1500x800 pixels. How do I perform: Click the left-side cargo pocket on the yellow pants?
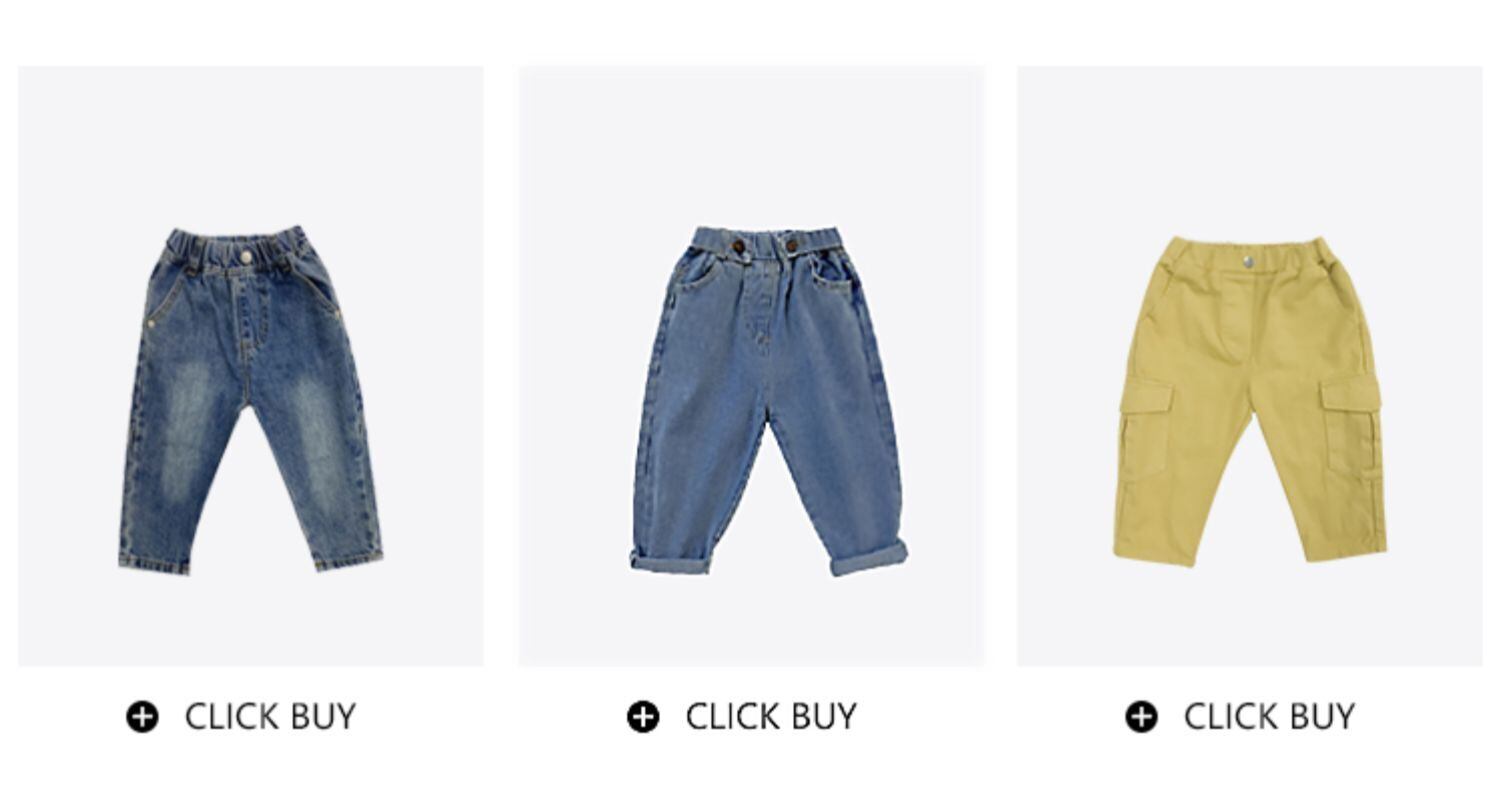click(x=1145, y=432)
